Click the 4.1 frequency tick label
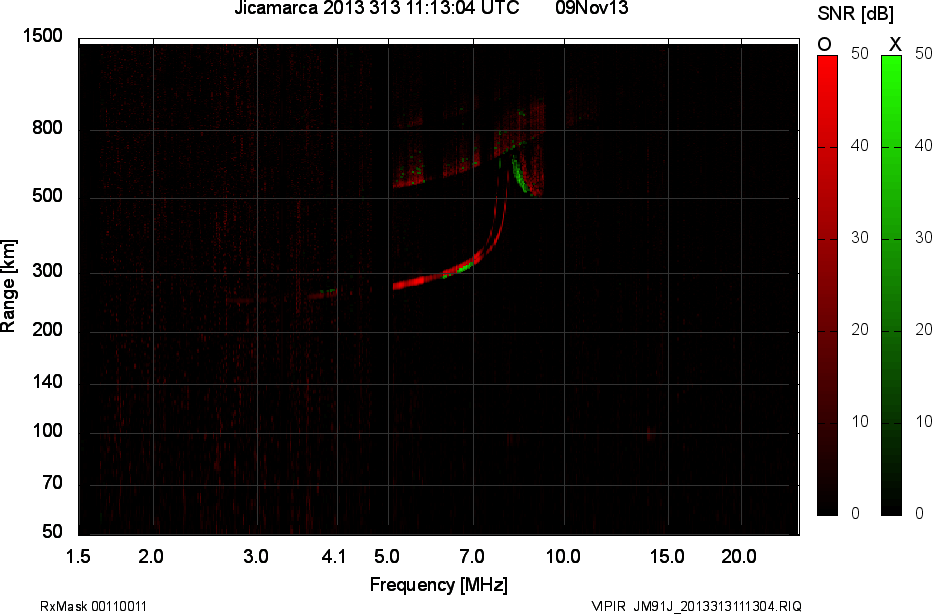Screen dimensions: 932x614 point(333,557)
